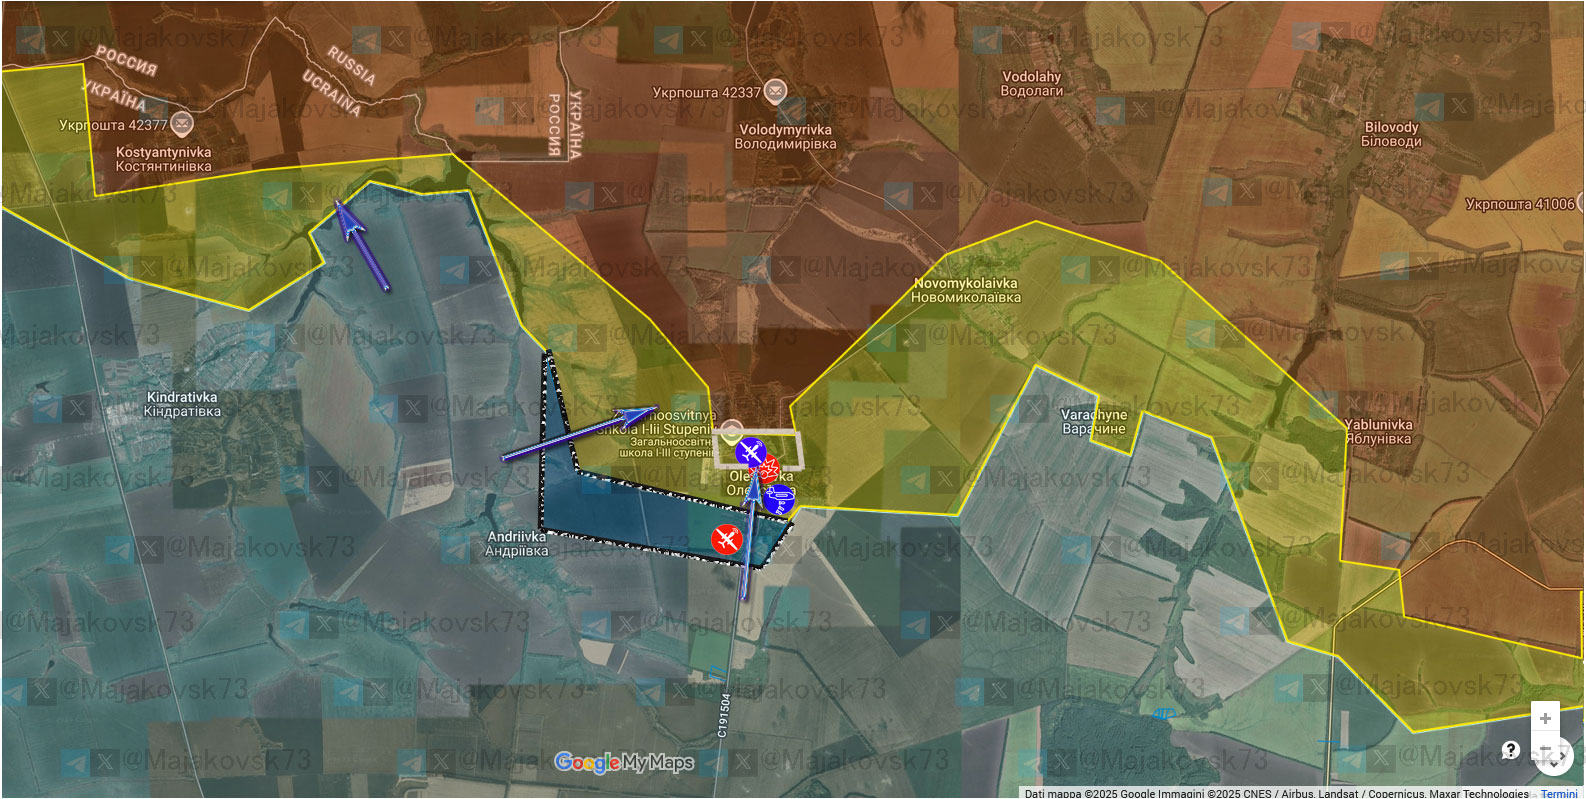Click the Укрпошта 42337 text label
The image size is (1586, 799).
(x=706, y=92)
